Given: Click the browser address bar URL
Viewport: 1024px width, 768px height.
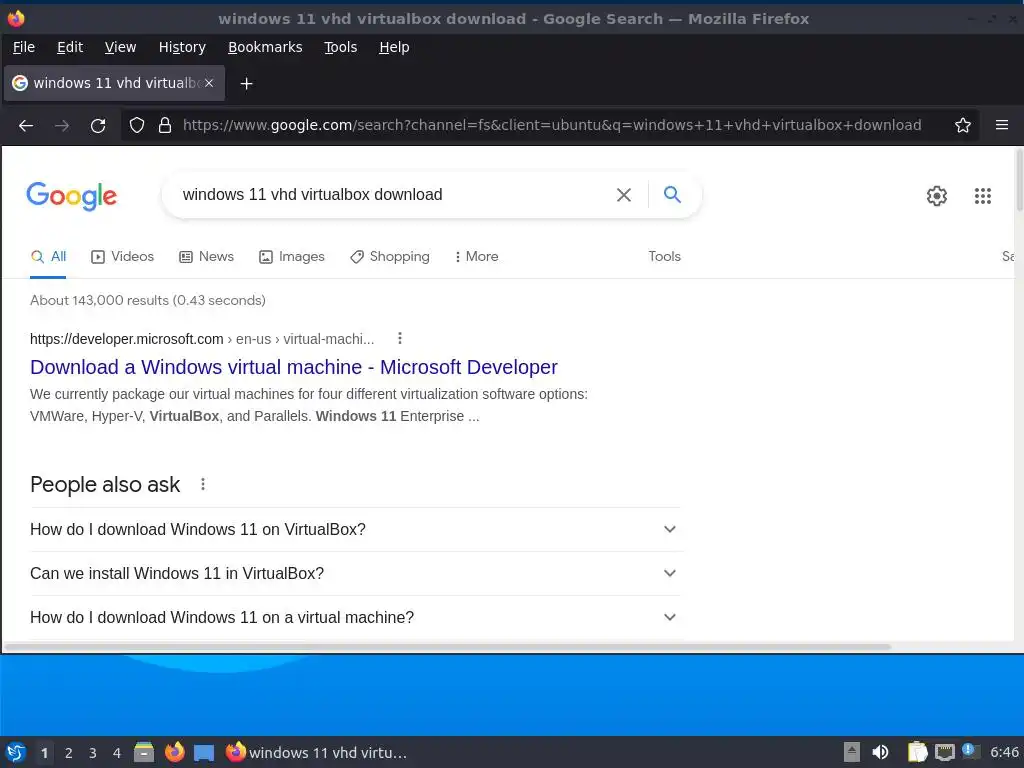Looking at the screenshot, I should tap(552, 125).
